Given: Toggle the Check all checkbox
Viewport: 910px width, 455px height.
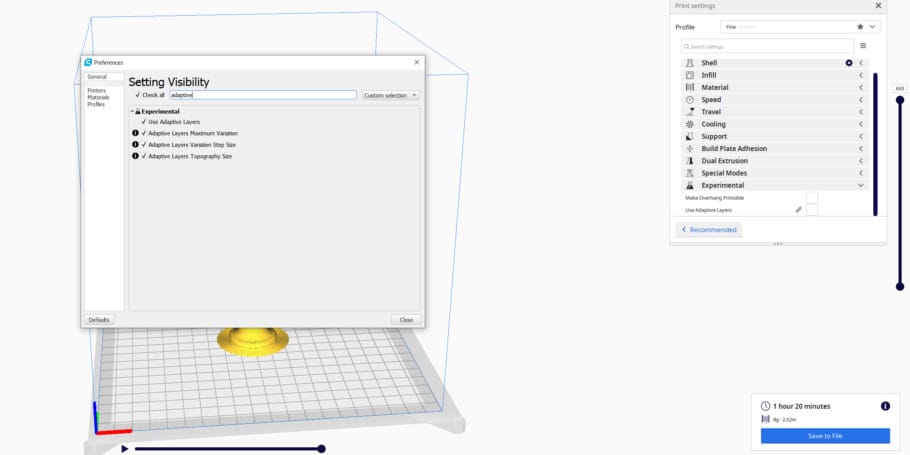Looking at the screenshot, I should coord(138,95).
